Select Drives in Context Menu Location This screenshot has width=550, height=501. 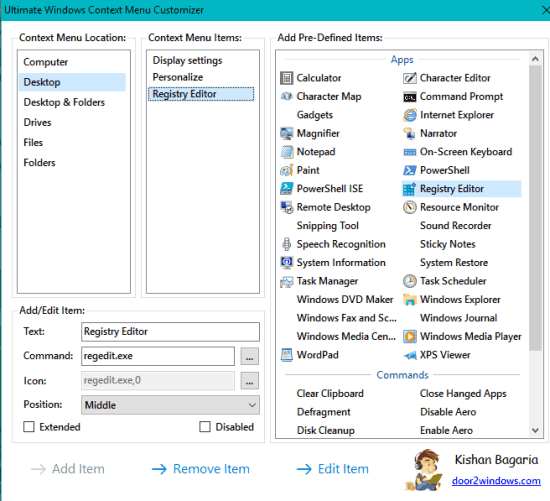(x=72, y=122)
